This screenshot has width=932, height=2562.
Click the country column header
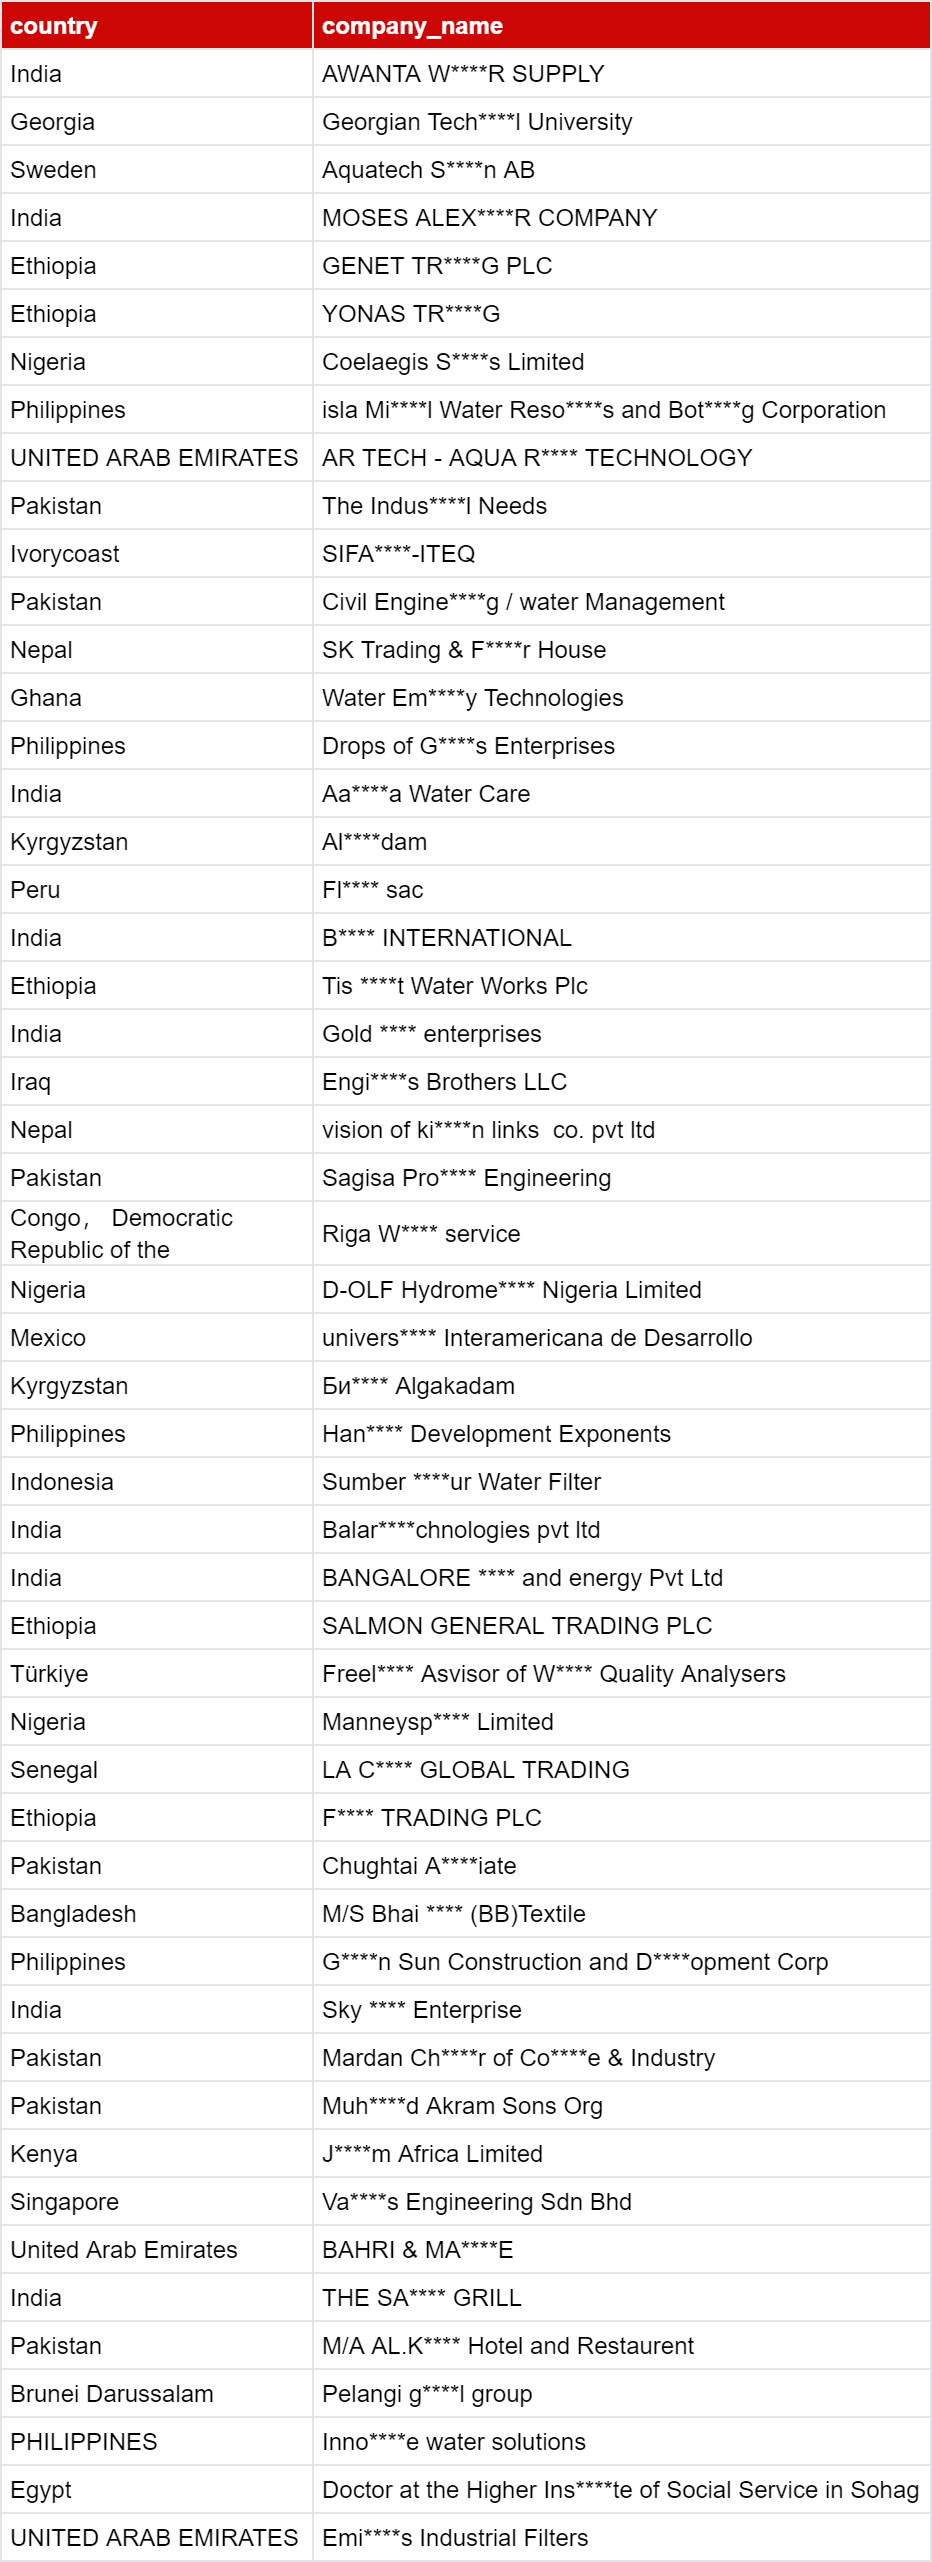pyautogui.click(x=156, y=26)
